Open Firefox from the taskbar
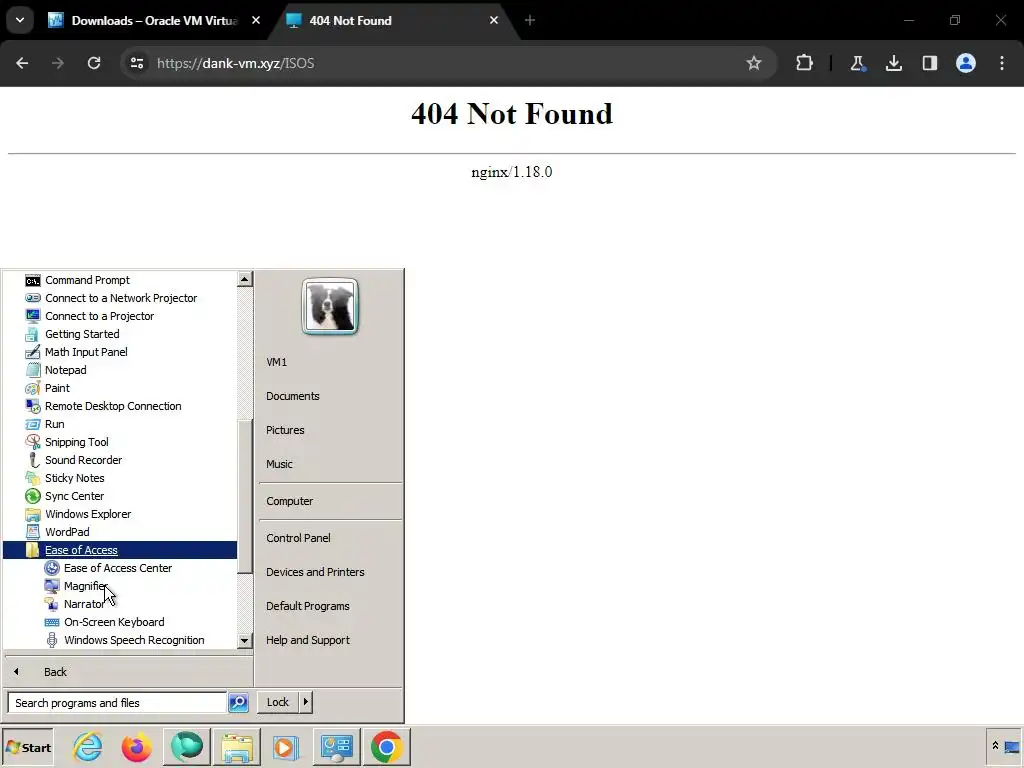The image size is (1024, 768). coord(136,747)
